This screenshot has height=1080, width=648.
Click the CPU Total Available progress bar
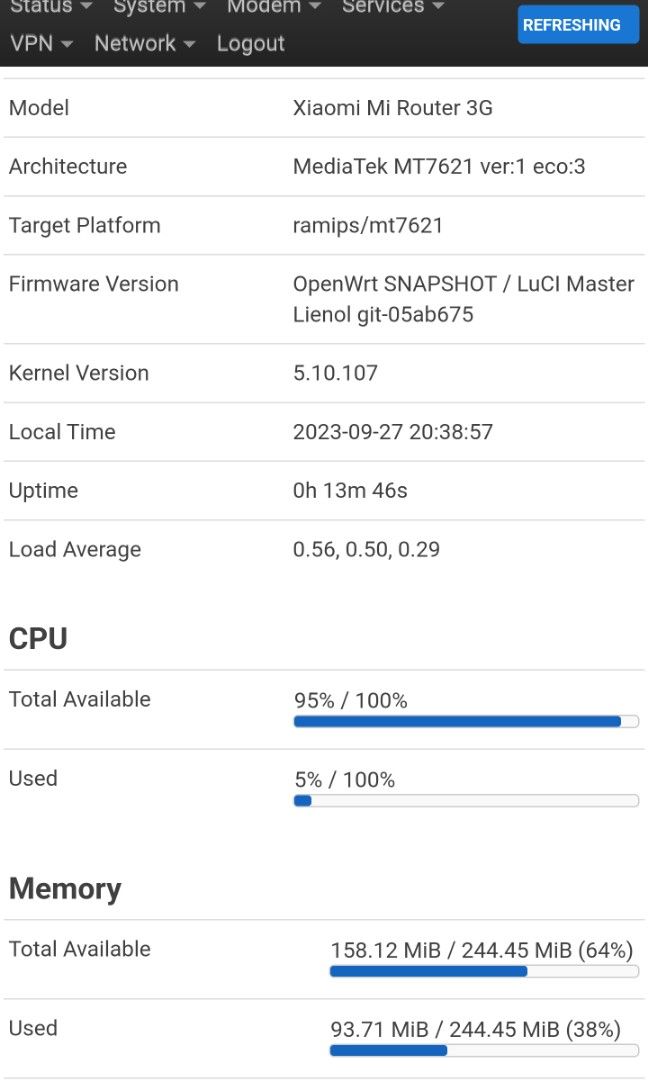tap(466, 721)
